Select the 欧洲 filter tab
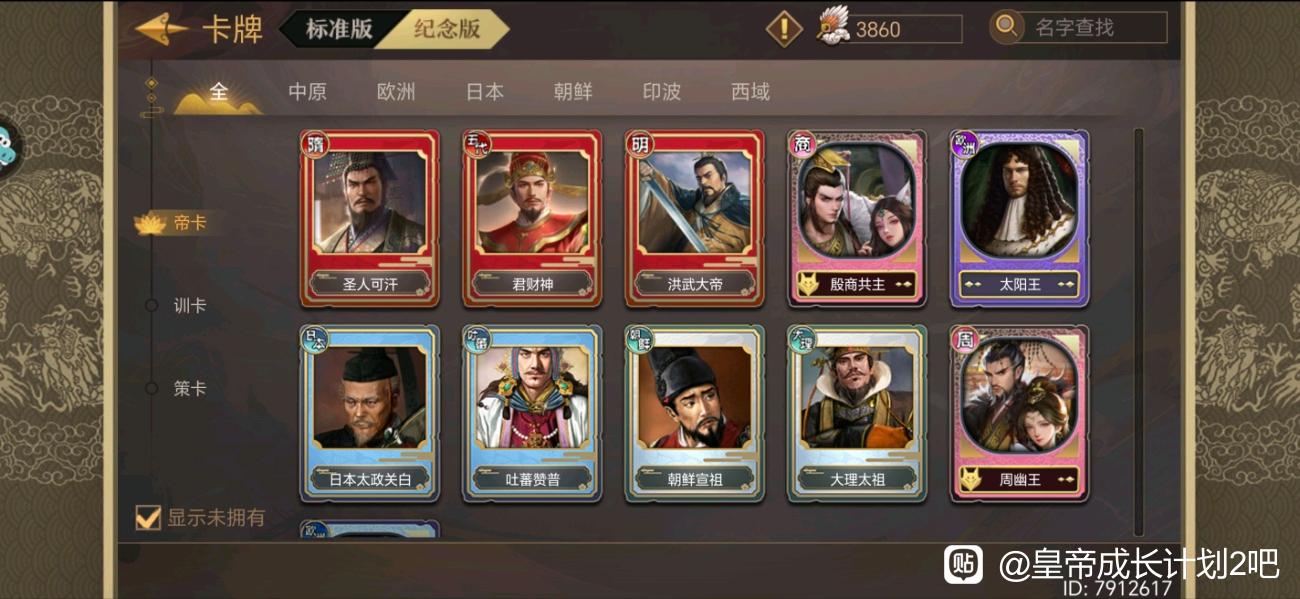The image size is (1300, 599). pyautogui.click(x=396, y=92)
